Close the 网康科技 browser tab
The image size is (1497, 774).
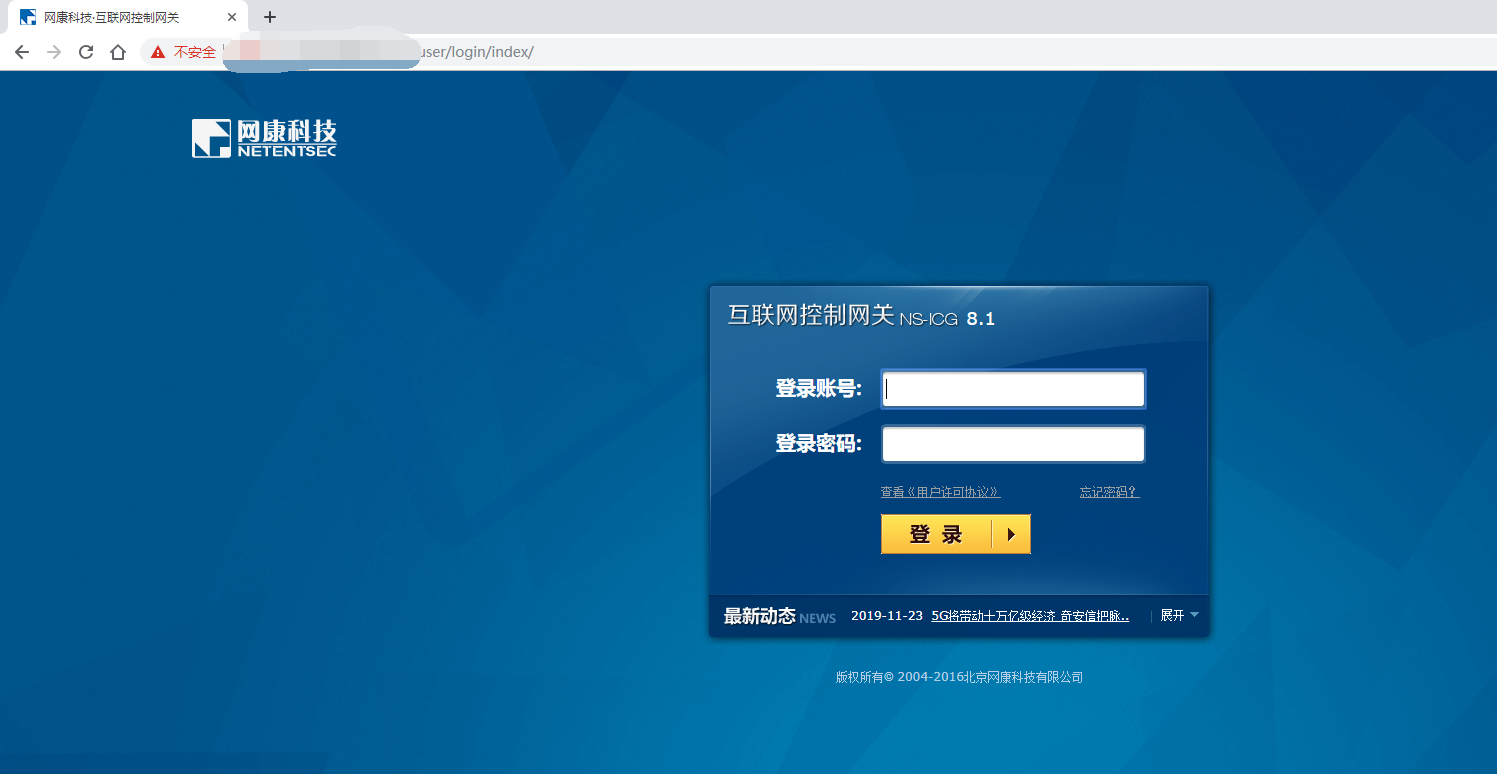click(232, 17)
